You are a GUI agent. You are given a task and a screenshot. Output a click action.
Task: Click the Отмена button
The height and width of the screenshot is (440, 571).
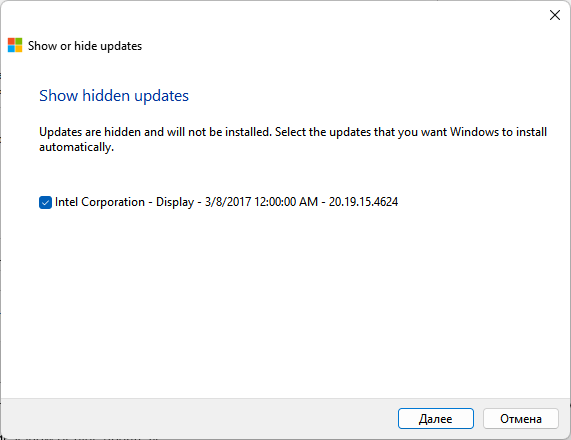coord(521,419)
